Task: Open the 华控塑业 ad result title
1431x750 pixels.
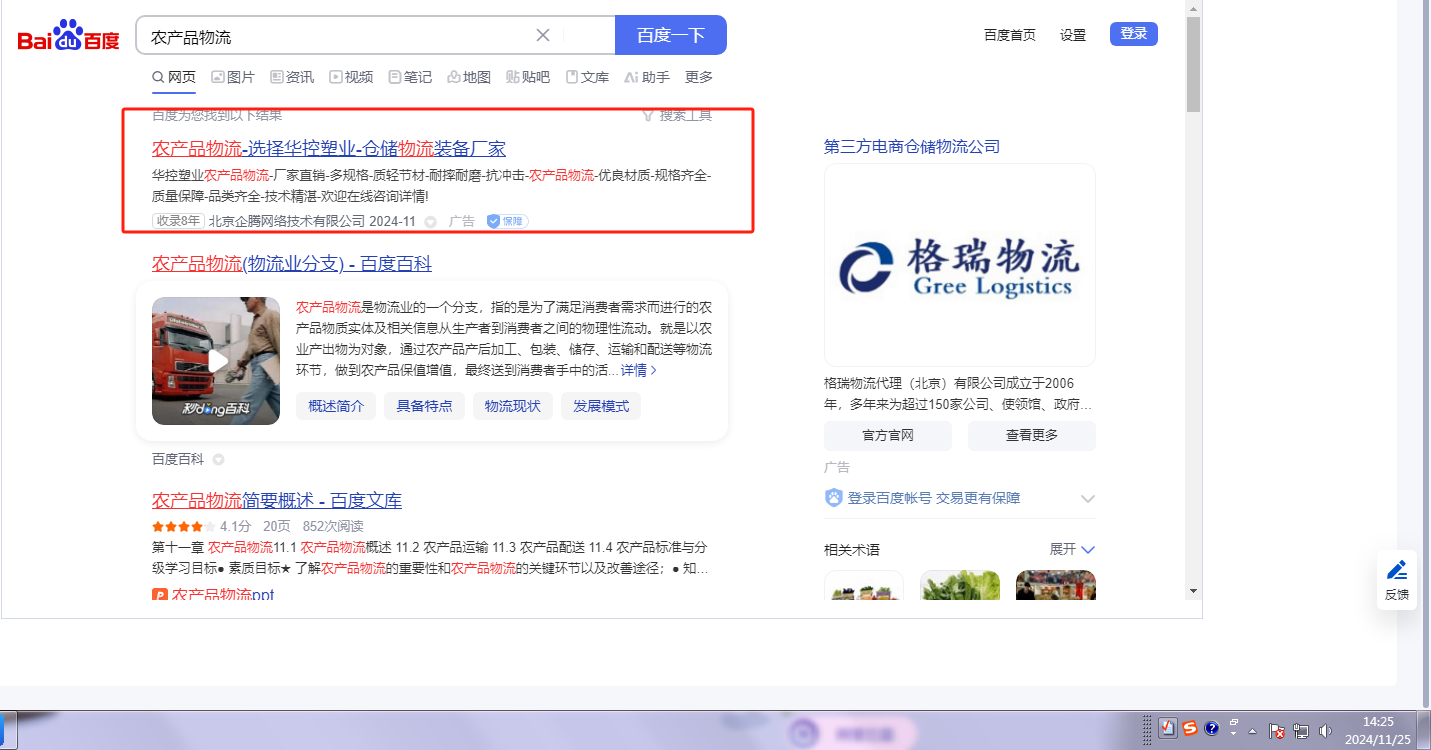Action: click(x=329, y=149)
